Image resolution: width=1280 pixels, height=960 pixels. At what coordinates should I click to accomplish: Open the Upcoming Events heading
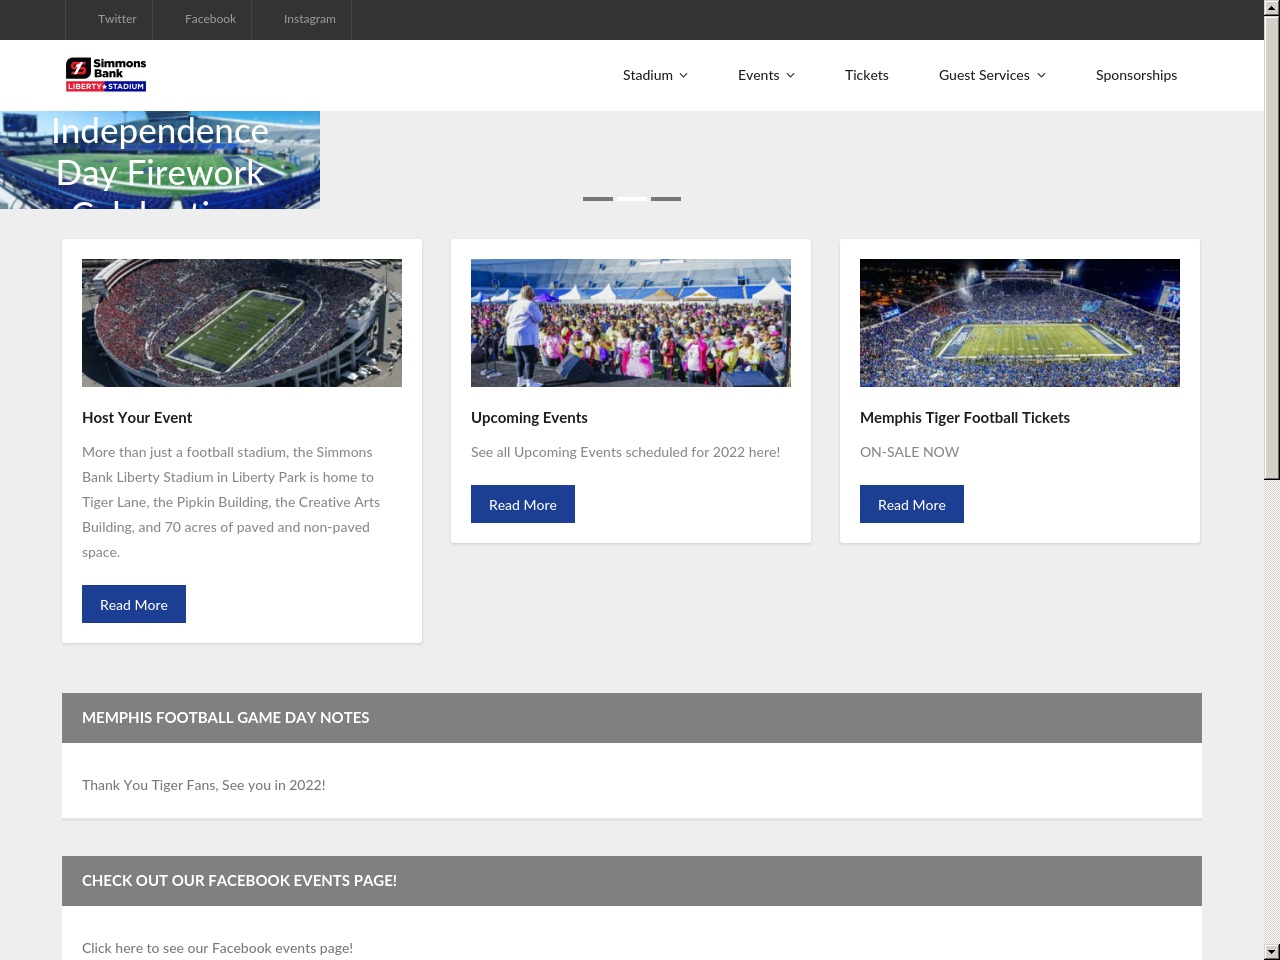[x=529, y=418]
